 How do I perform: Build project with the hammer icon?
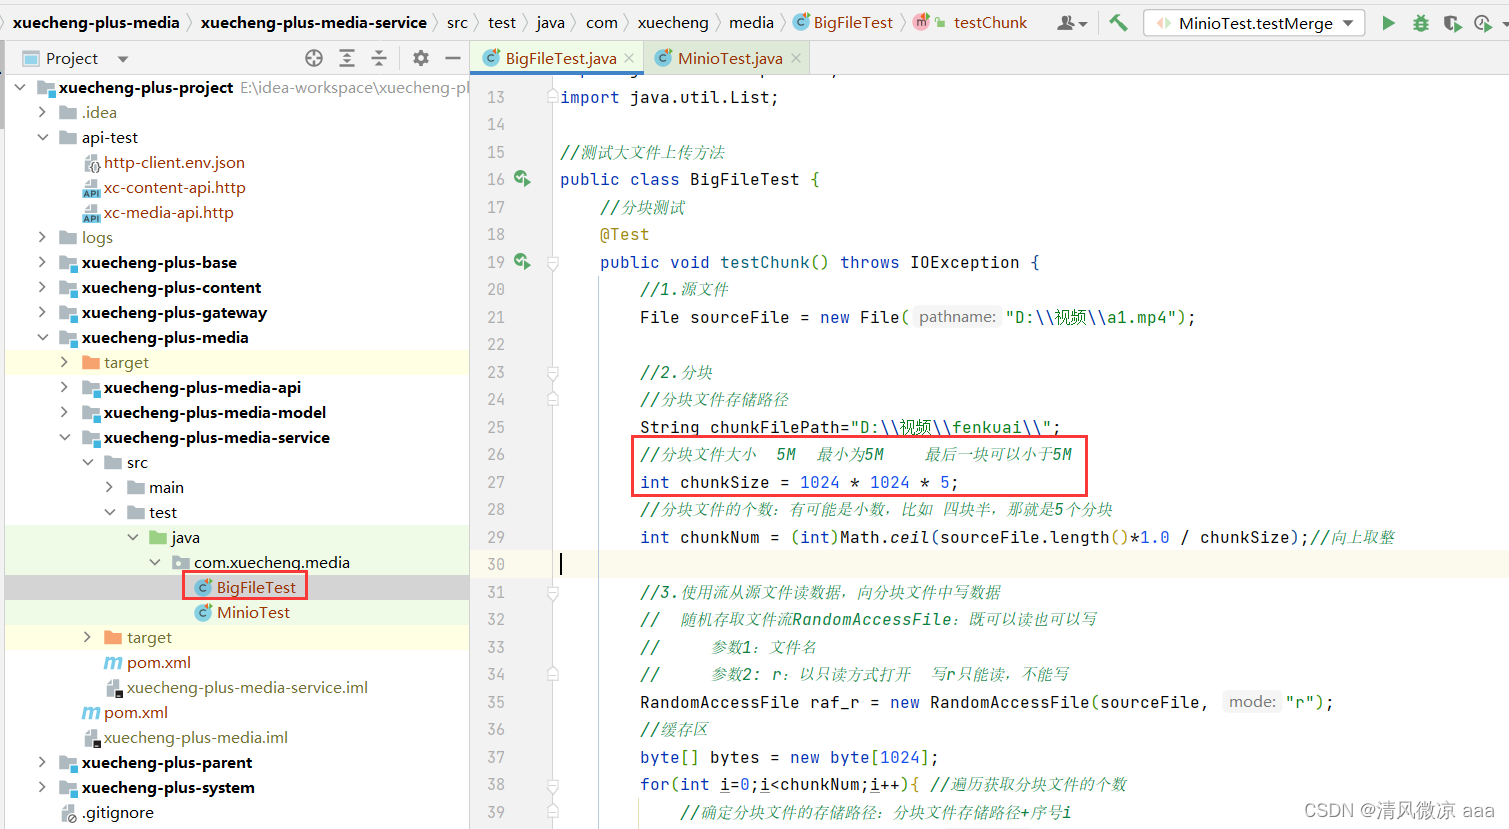[x=1118, y=22]
